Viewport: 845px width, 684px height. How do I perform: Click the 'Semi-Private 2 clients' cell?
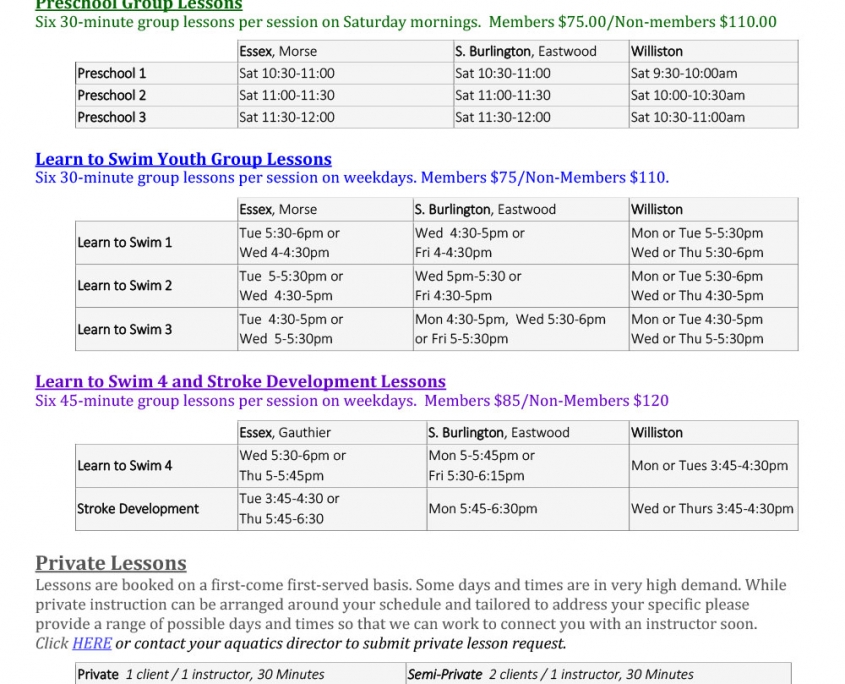598,674
